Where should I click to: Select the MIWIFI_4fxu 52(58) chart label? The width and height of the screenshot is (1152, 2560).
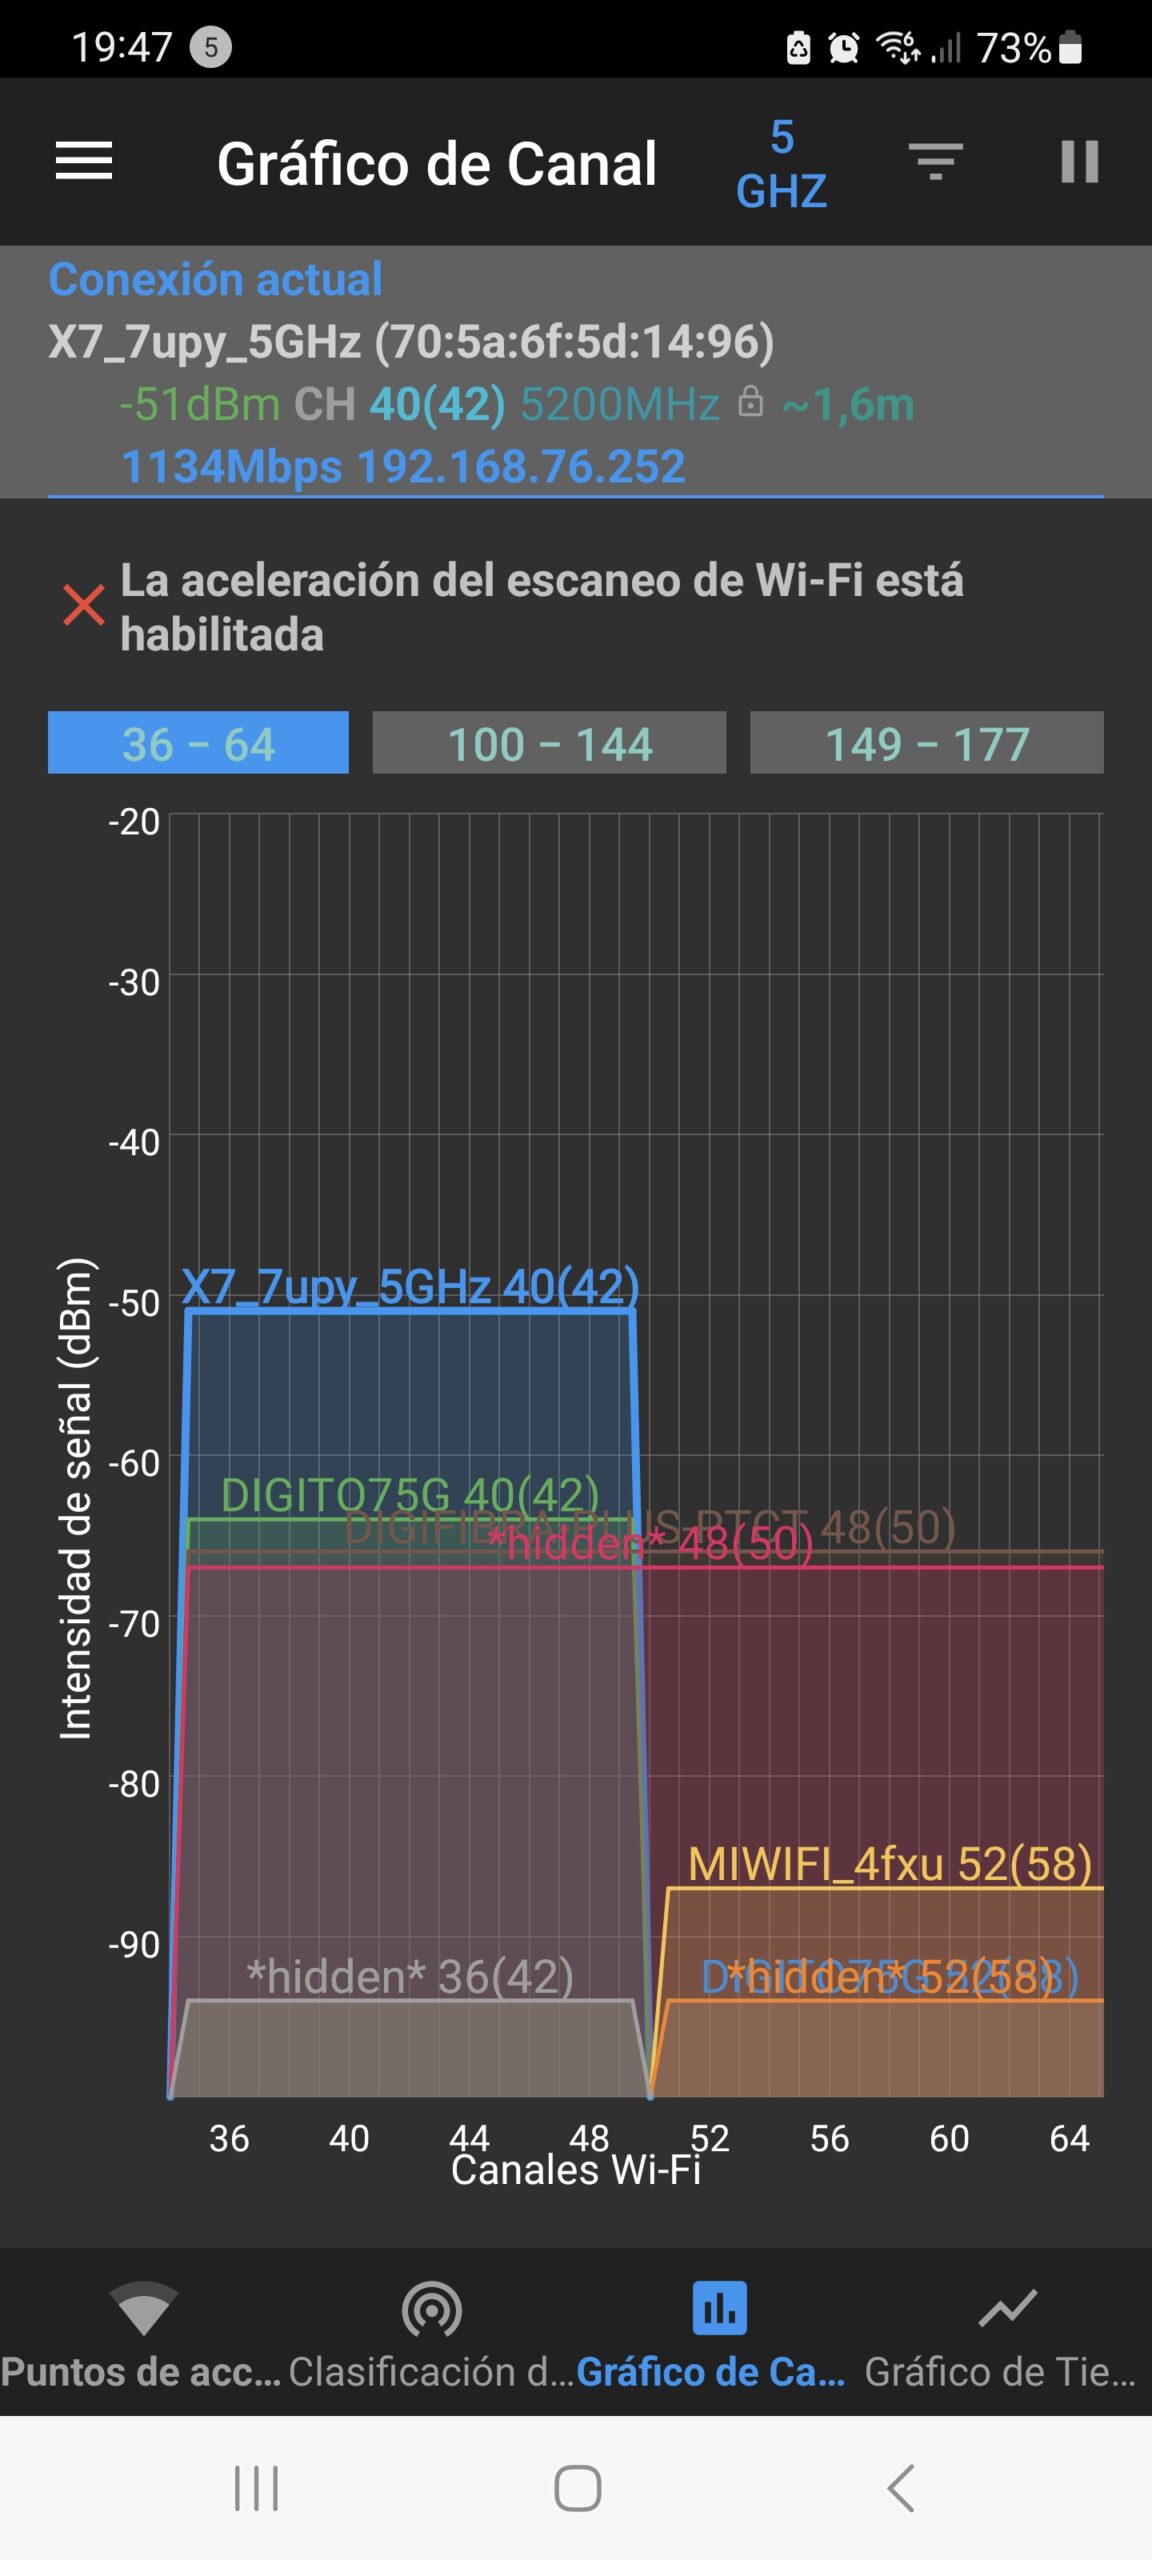(x=890, y=1864)
